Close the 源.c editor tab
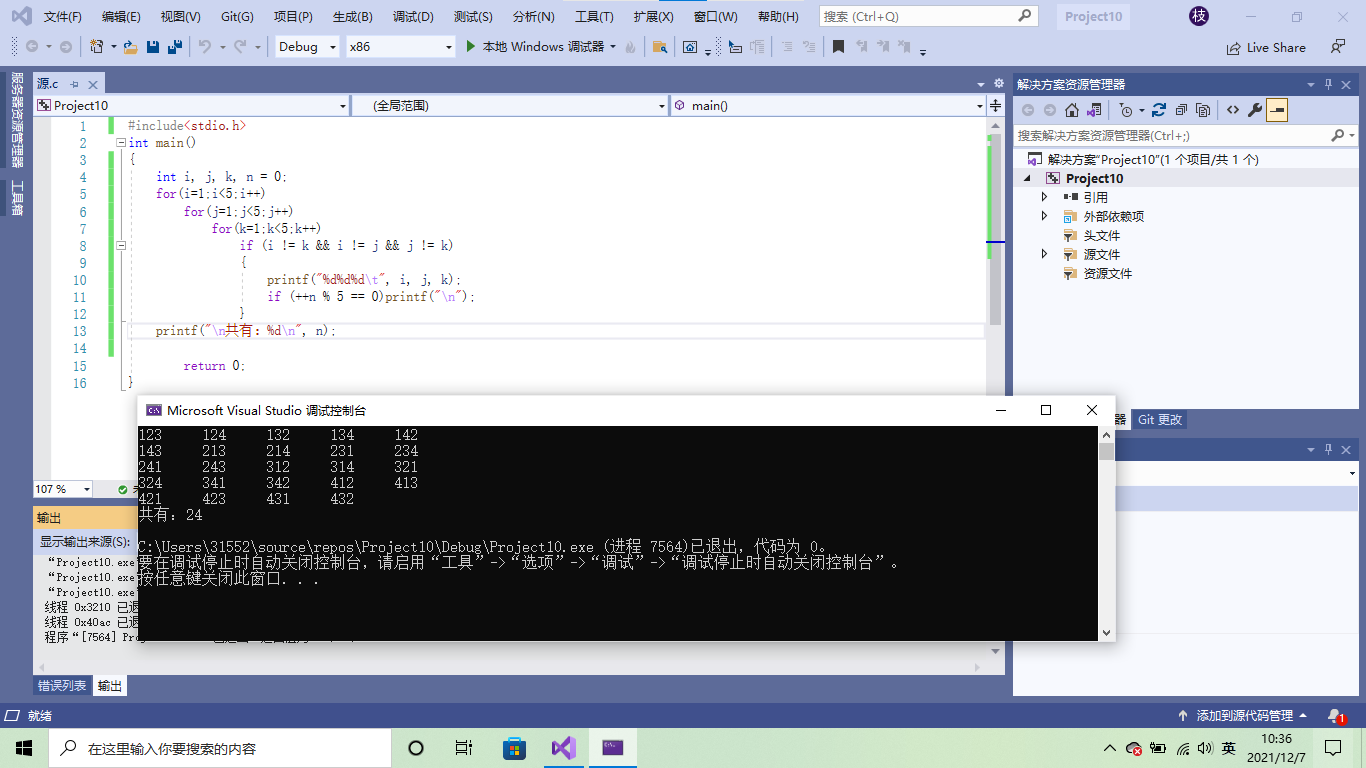Viewport: 1366px width, 768px height. tap(94, 85)
